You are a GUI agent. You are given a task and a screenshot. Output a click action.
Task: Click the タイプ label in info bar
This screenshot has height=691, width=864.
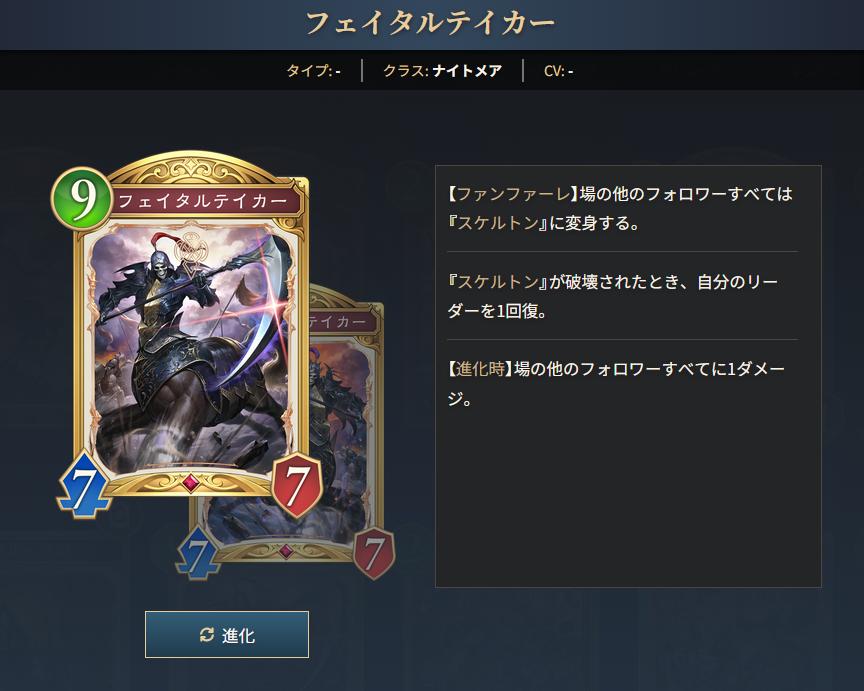click(x=313, y=71)
